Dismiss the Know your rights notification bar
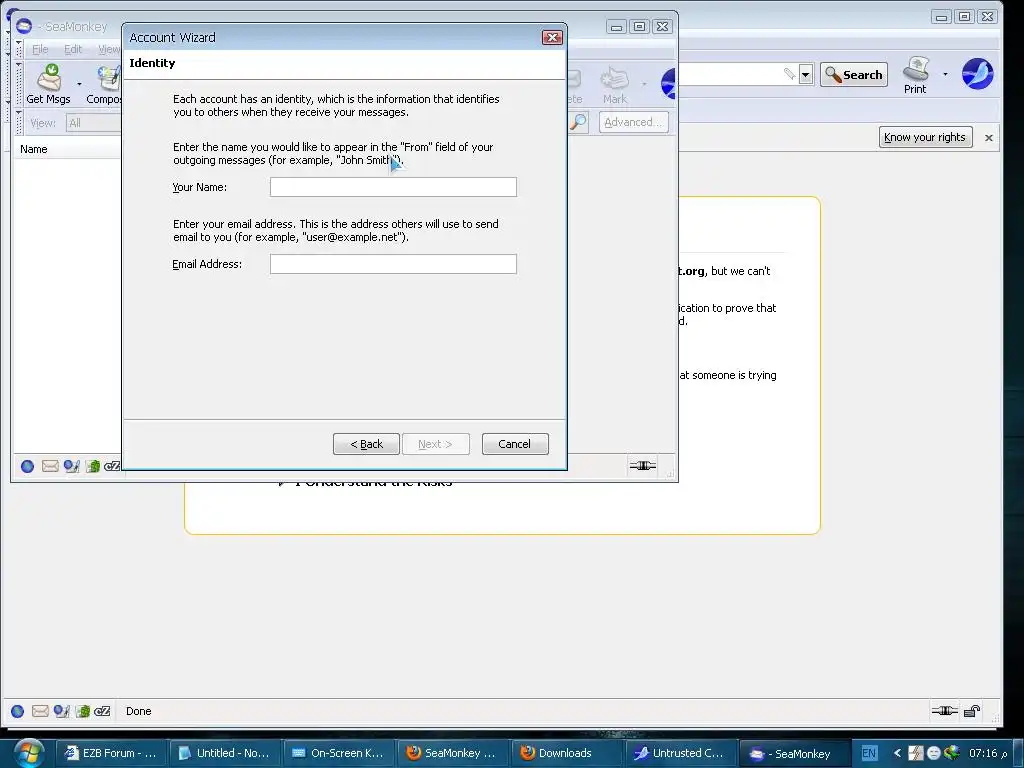The height and width of the screenshot is (768, 1024). (x=989, y=138)
